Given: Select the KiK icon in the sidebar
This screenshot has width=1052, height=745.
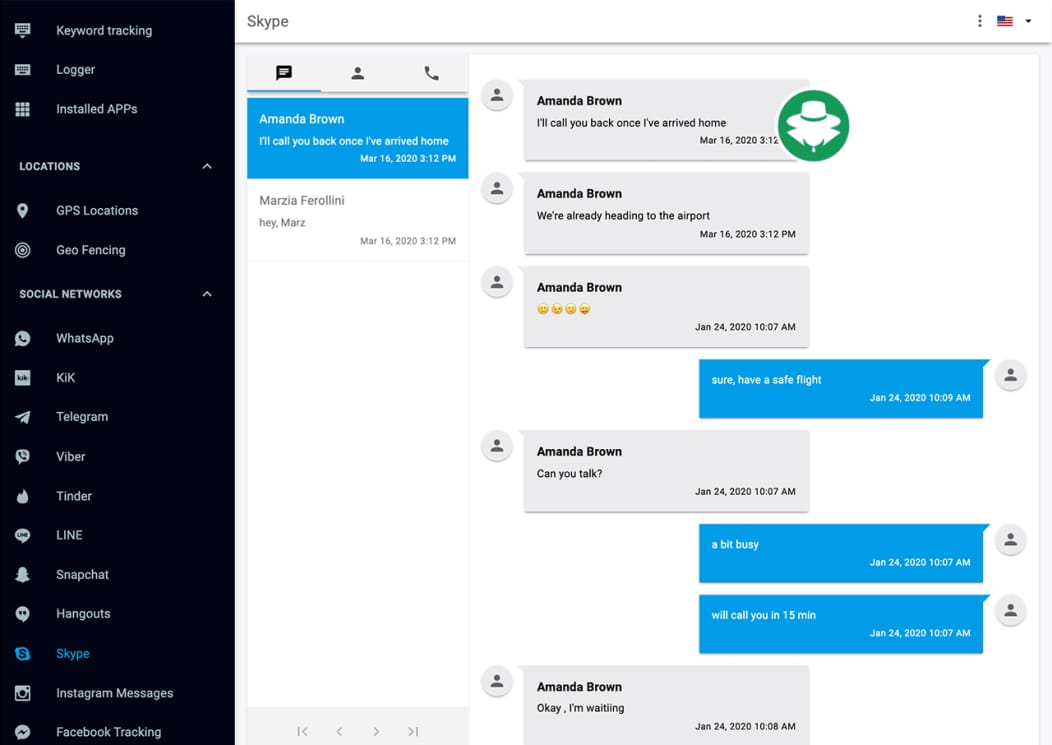Looking at the screenshot, I should coord(22,378).
